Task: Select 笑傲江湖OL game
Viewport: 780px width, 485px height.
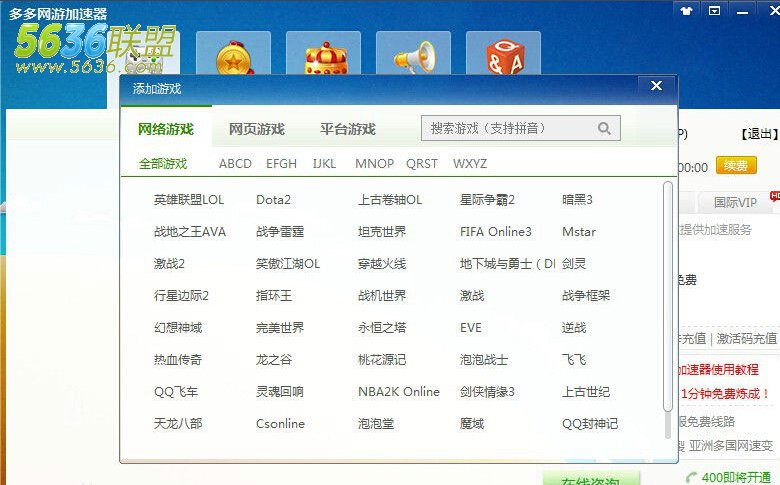Action: [x=288, y=264]
